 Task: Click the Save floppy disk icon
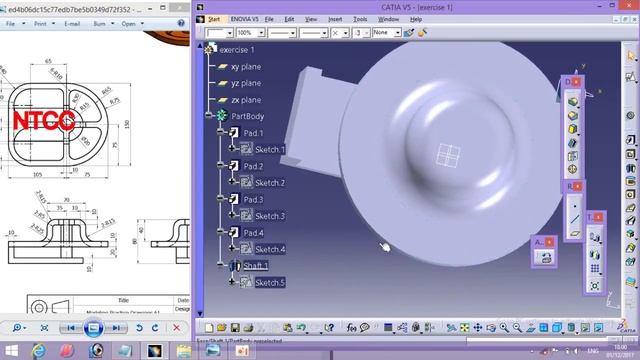coord(235,328)
